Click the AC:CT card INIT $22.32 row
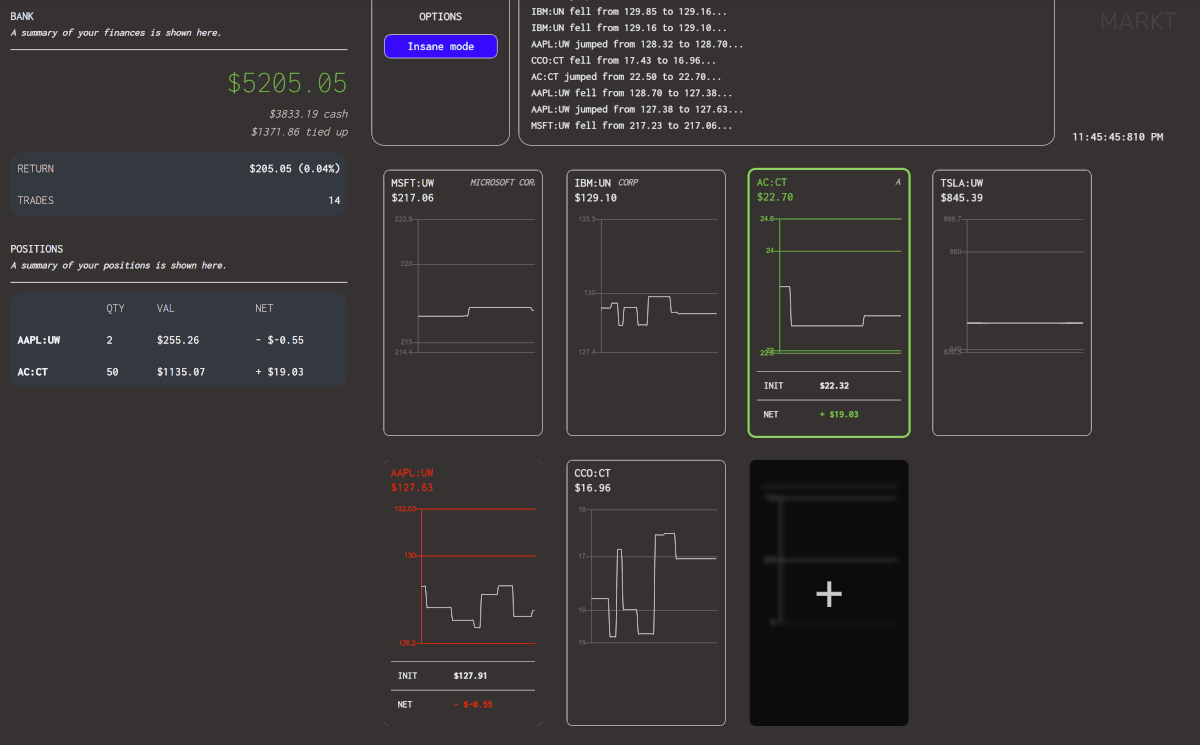Screen dimensions: 1200x745 829,386
